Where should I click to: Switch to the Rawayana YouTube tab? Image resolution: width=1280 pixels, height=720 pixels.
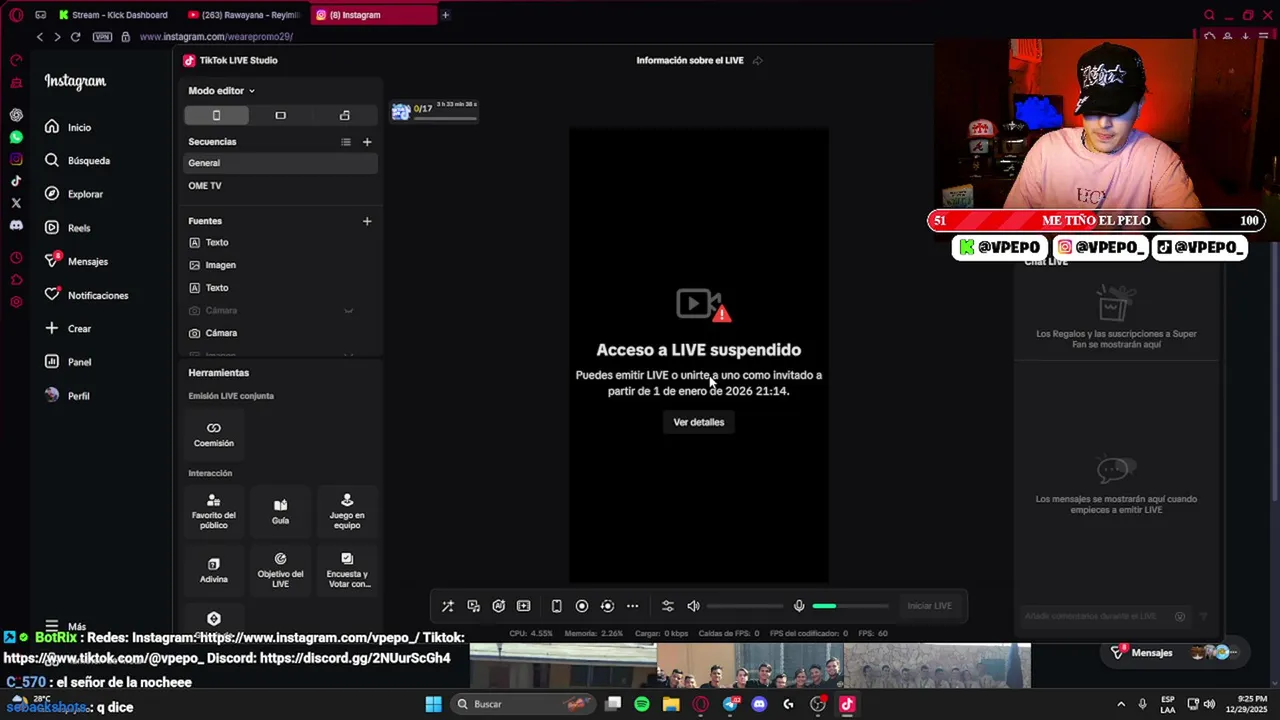246,15
